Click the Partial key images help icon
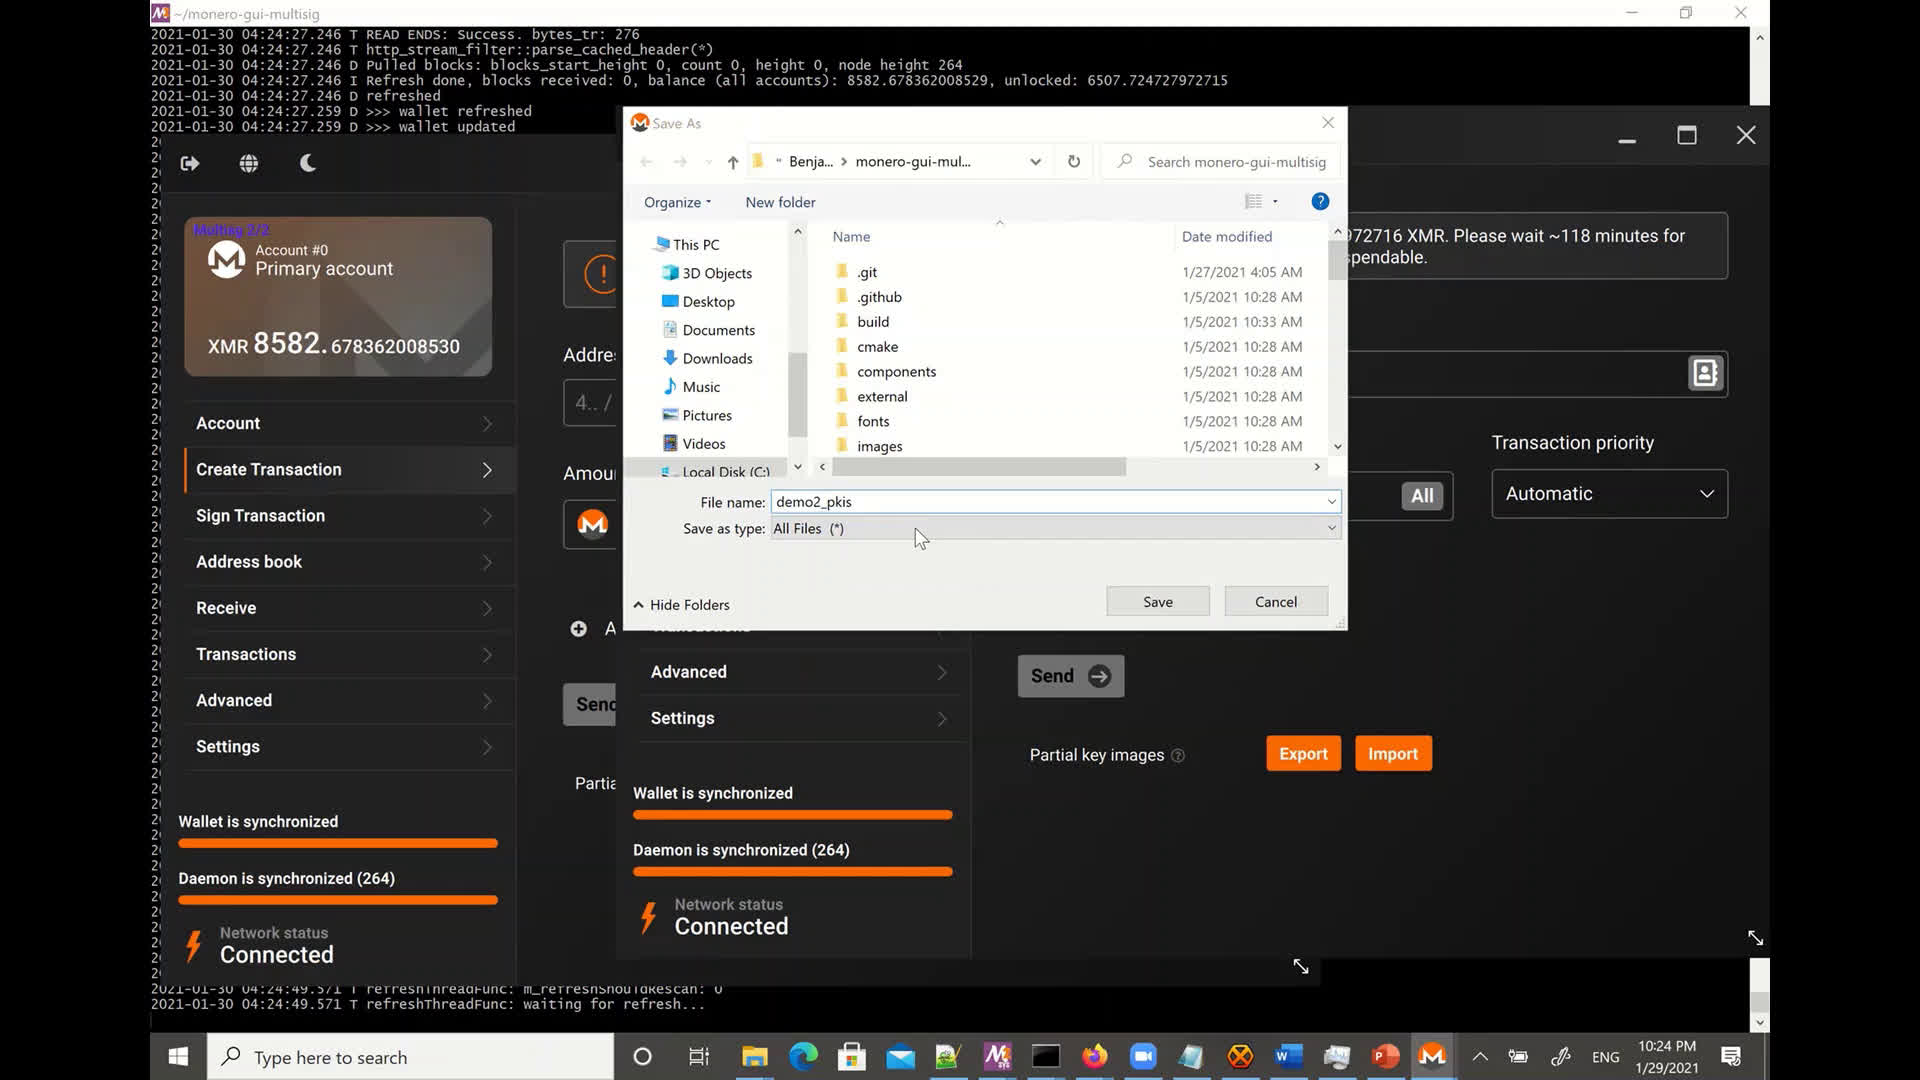The width and height of the screenshot is (1920, 1080). pos(1179,756)
